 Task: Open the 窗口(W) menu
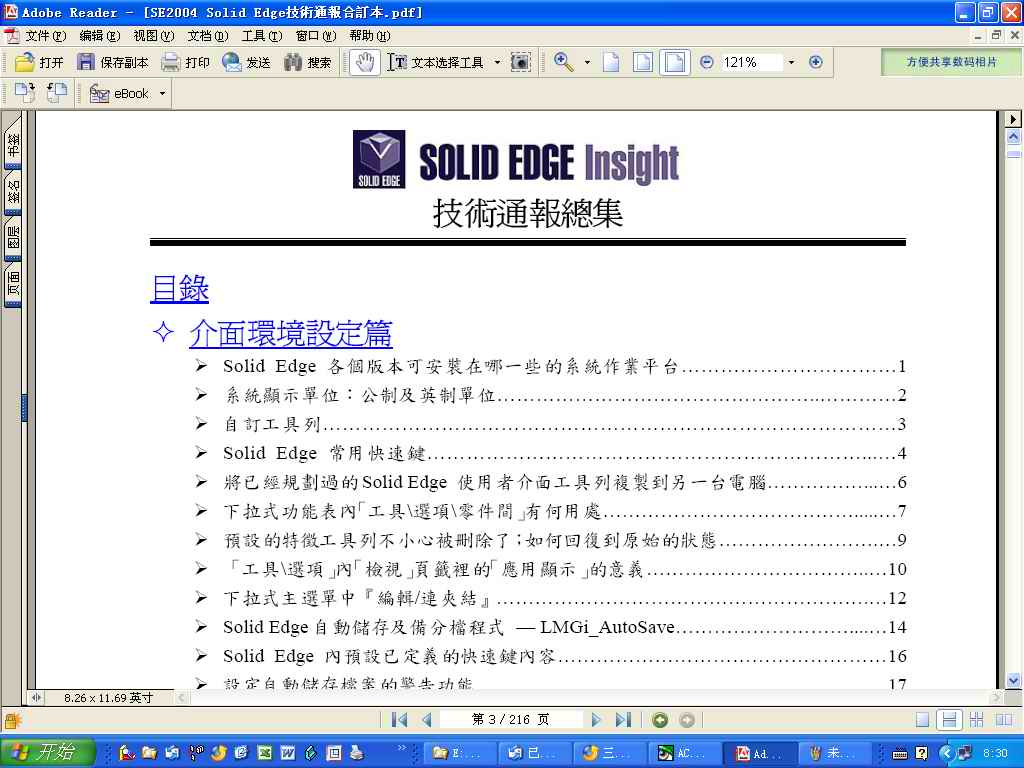[x=316, y=35]
